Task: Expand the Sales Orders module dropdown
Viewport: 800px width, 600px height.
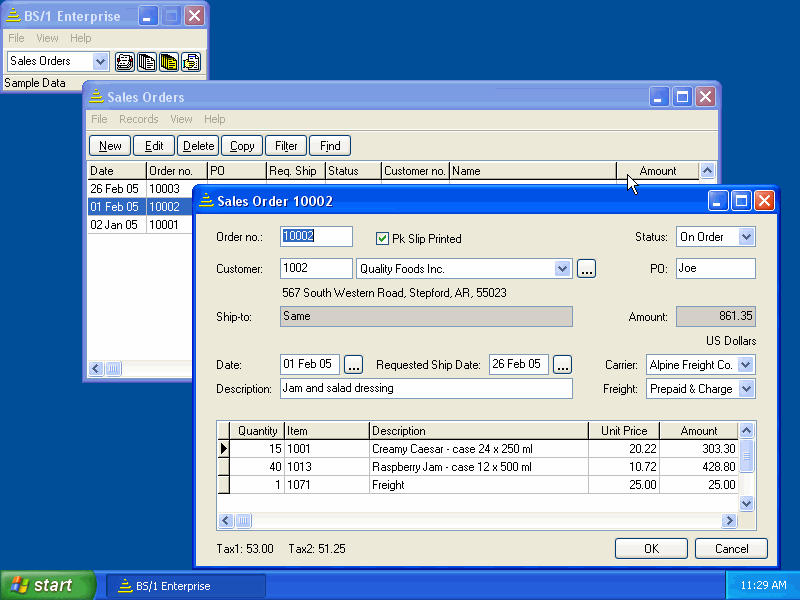Action: pos(101,62)
